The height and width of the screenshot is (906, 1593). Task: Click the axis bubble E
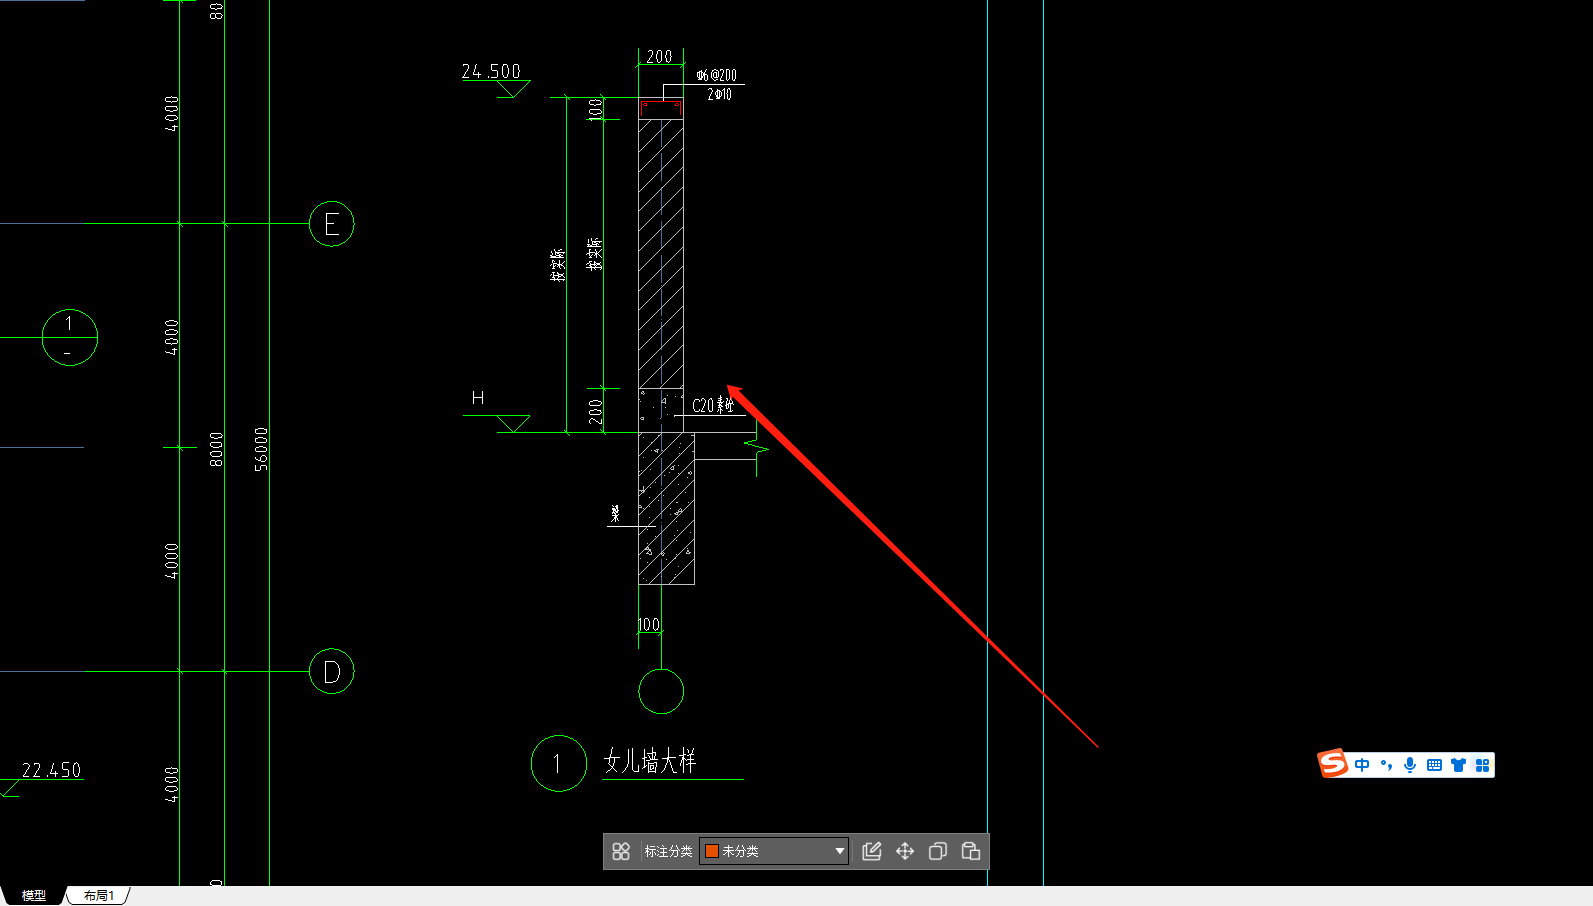pos(332,224)
